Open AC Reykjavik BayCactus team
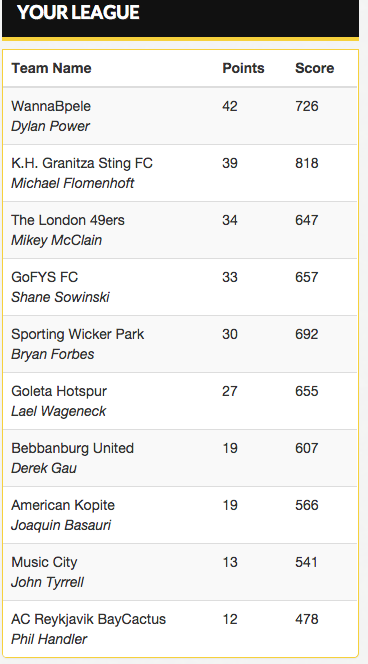This screenshot has width=368, height=664. [89, 619]
